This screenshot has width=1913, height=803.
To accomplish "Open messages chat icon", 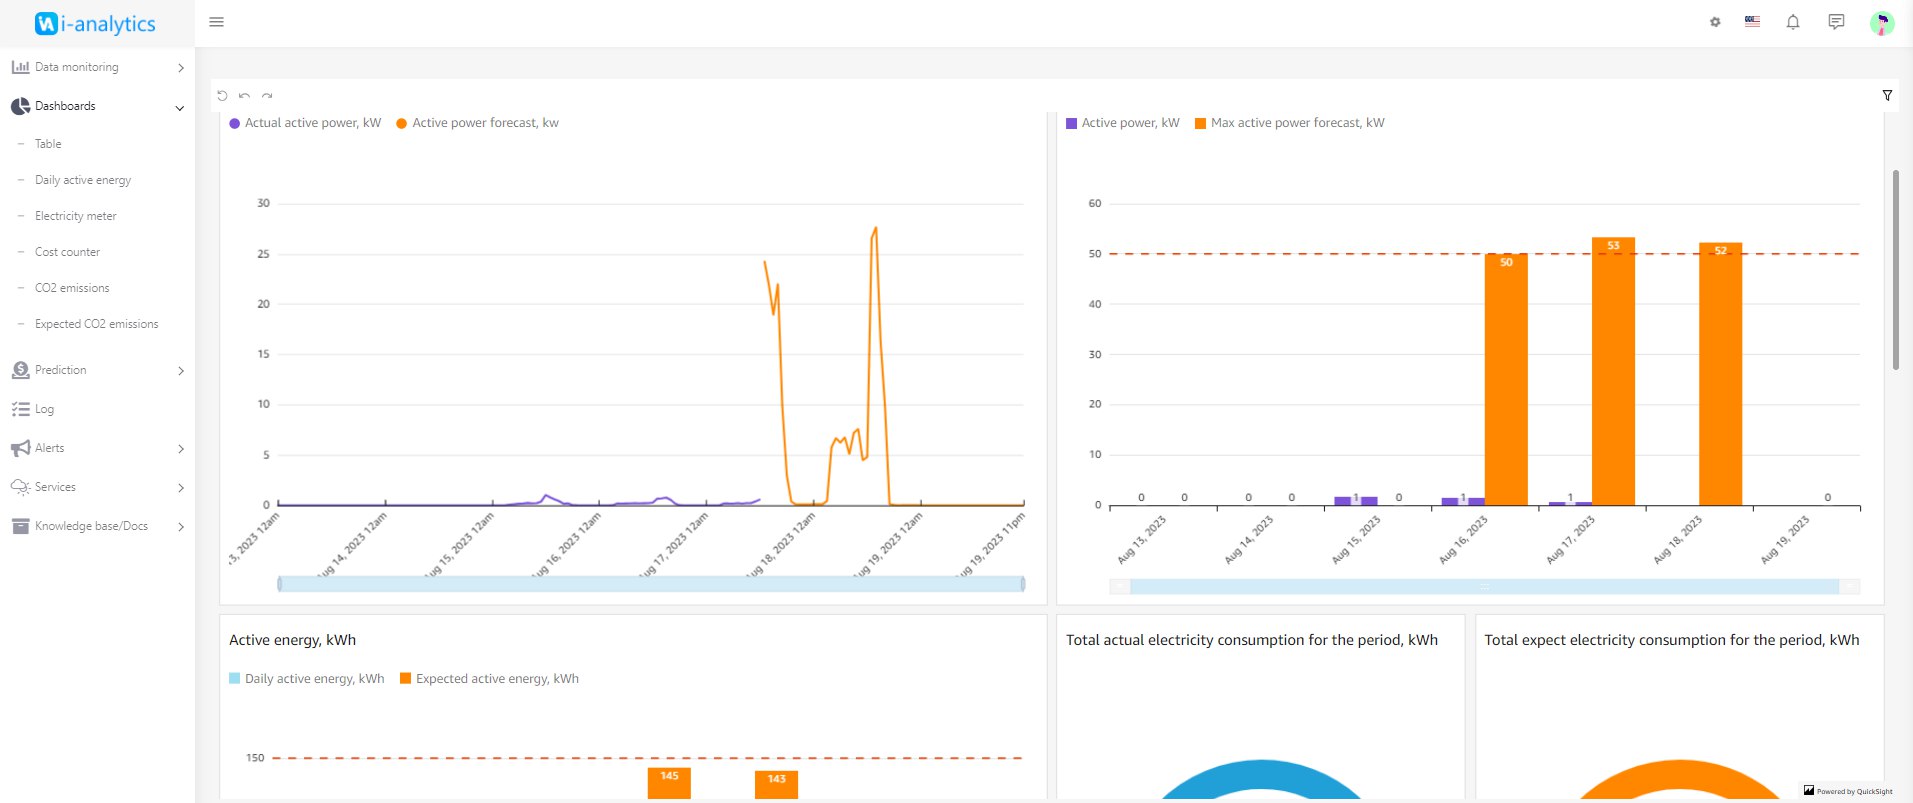I will [1836, 22].
